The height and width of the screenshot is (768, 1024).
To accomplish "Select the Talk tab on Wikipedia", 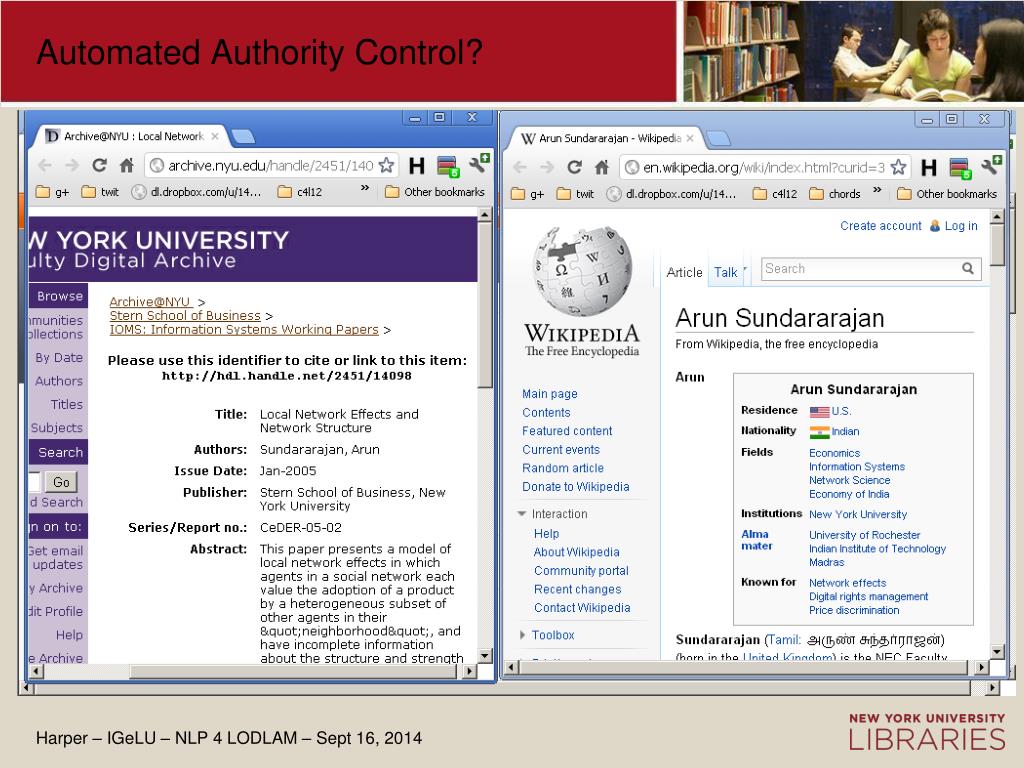I will pyautogui.click(x=725, y=272).
